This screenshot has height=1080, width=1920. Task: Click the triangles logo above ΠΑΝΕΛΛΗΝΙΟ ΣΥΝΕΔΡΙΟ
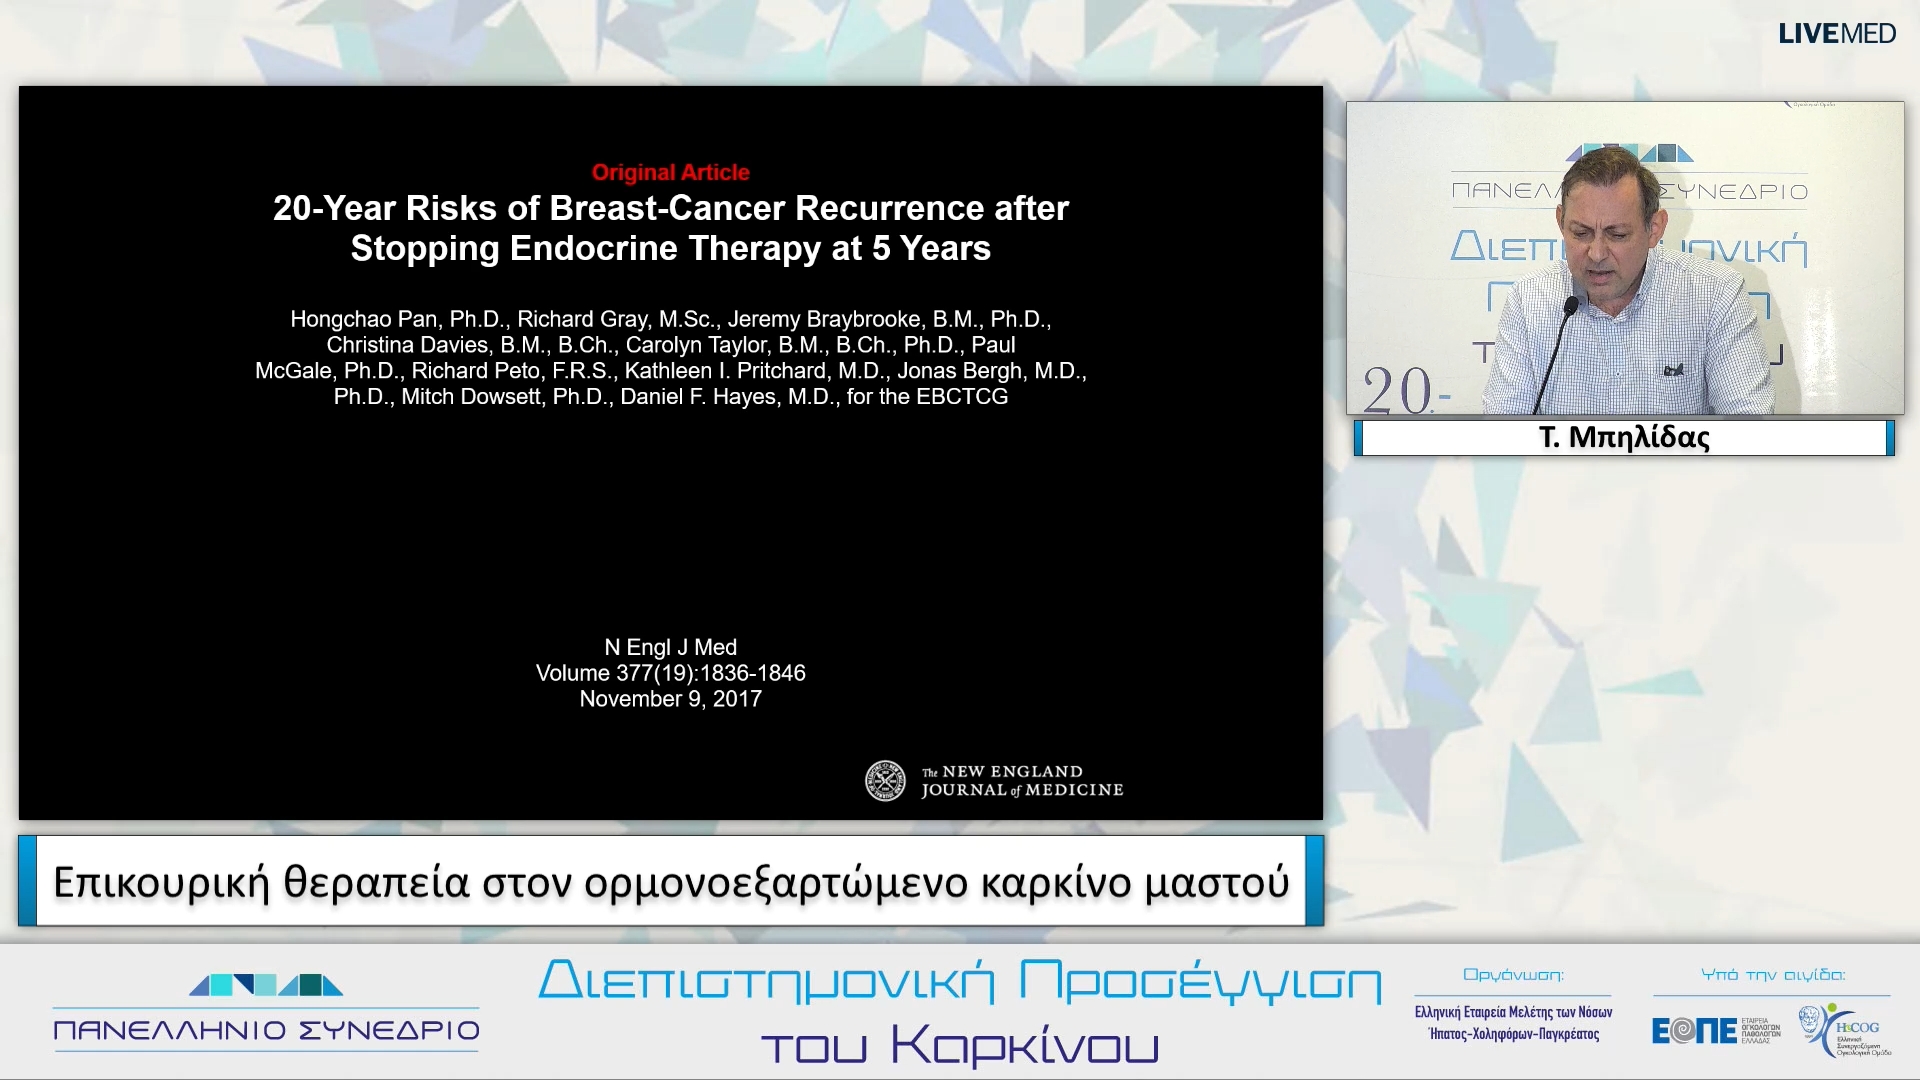(x=265, y=985)
